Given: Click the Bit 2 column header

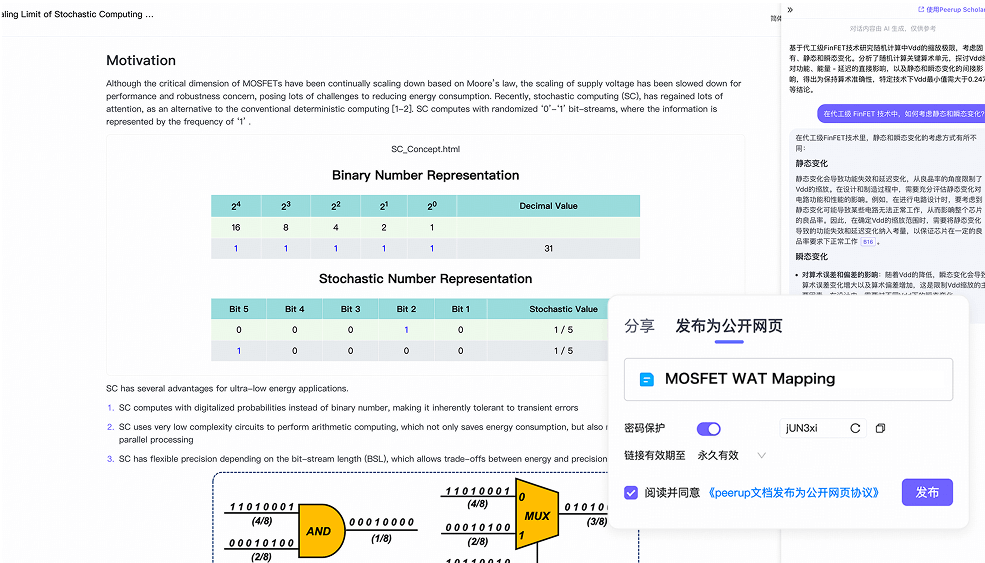Looking at the screenshot, I should coord(406,309).
